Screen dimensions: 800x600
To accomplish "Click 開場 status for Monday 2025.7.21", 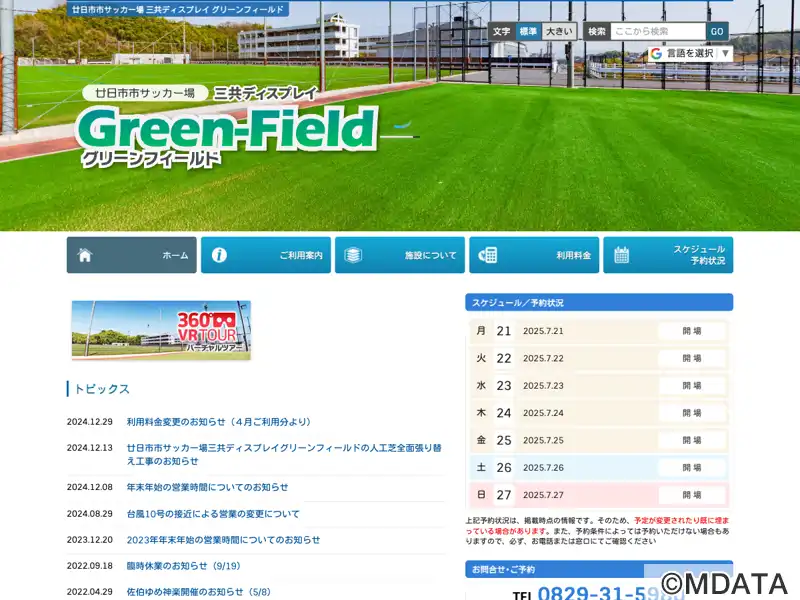I will pos(691,331).
